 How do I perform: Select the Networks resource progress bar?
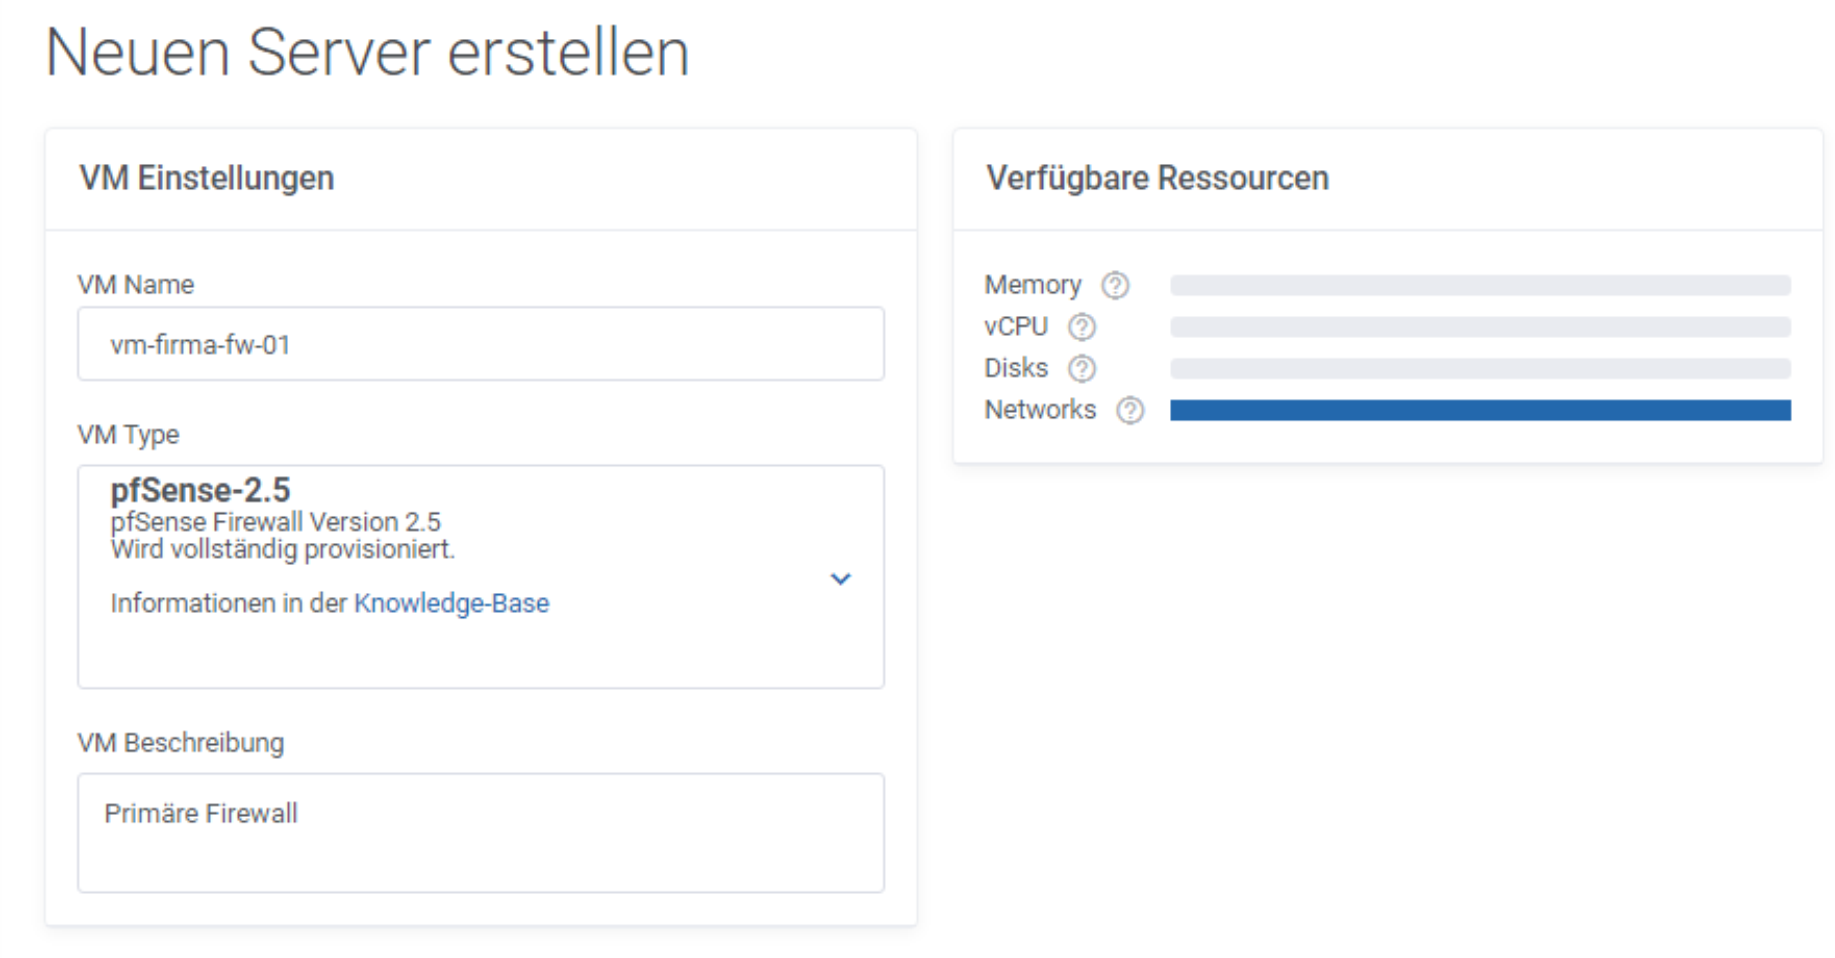pos(1480,410)
